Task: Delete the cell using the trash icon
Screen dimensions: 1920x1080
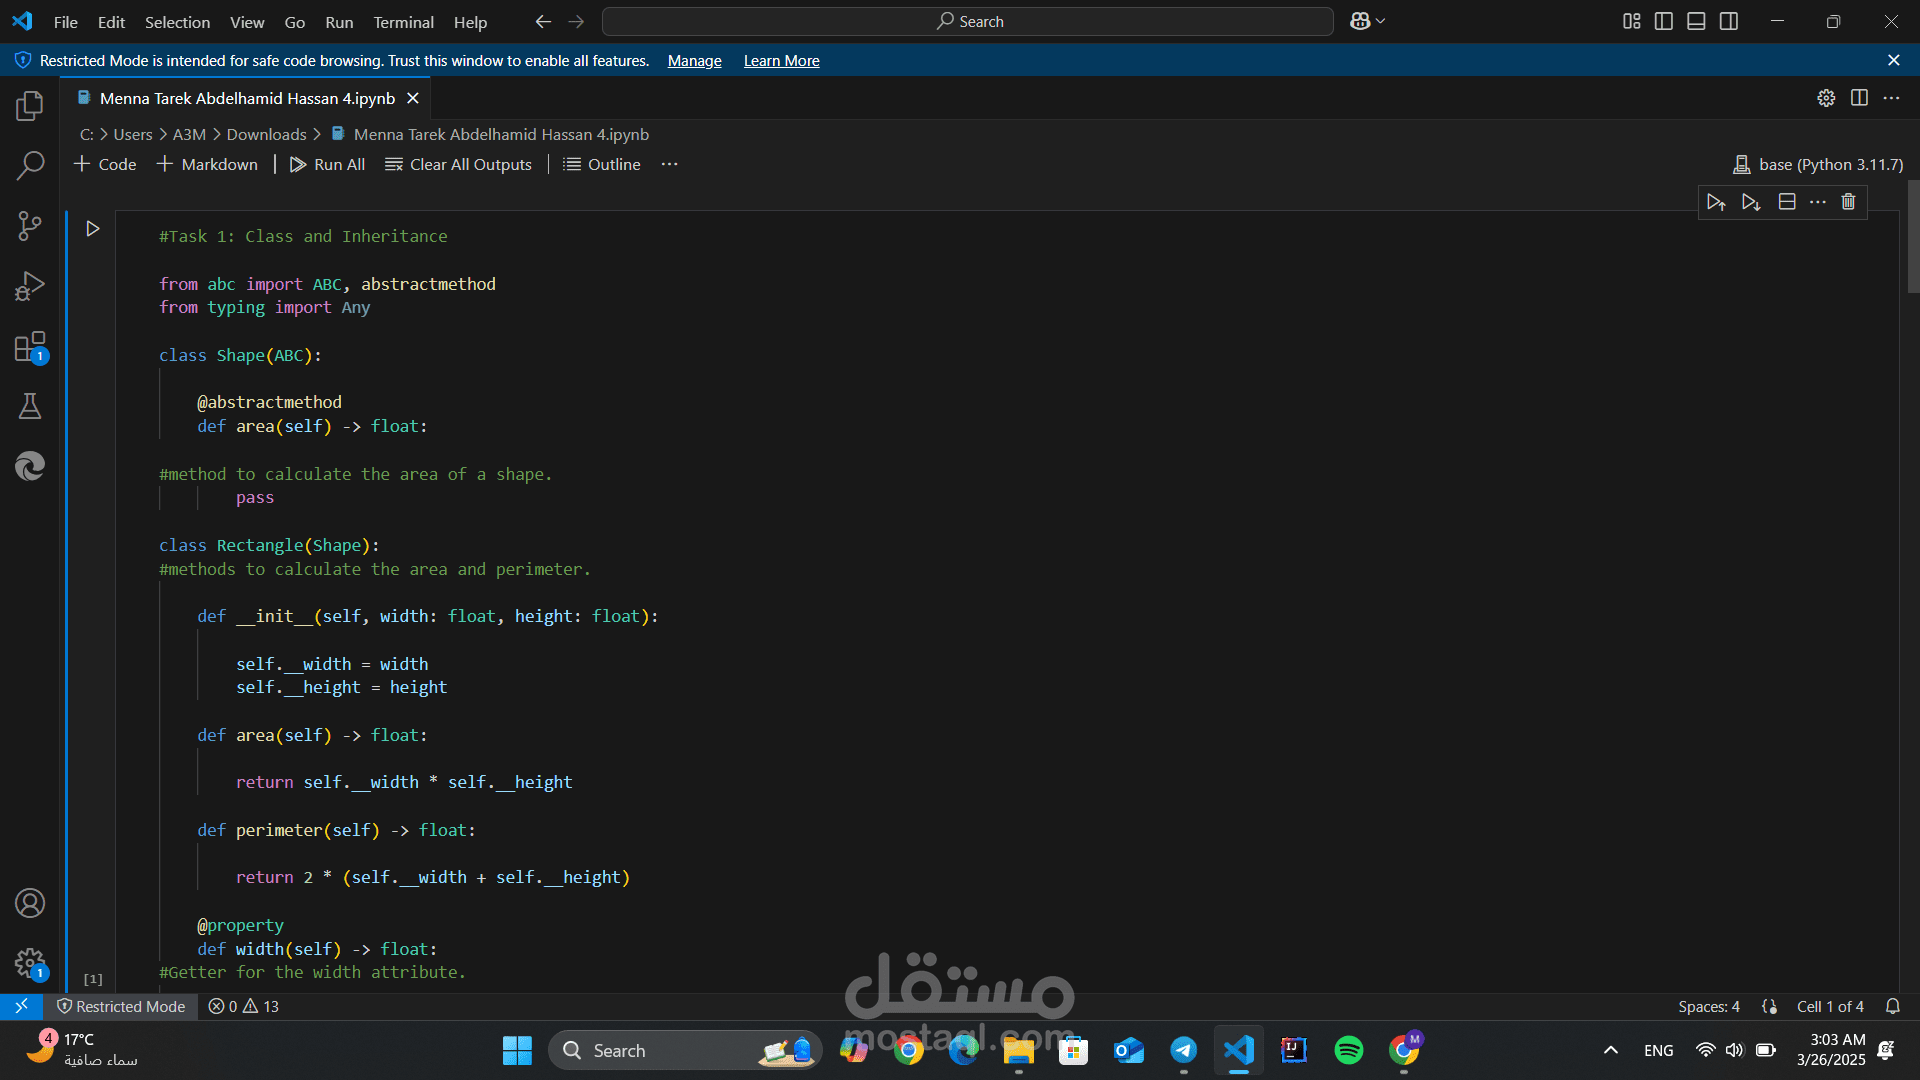Action: click(x=1848, y=202)
